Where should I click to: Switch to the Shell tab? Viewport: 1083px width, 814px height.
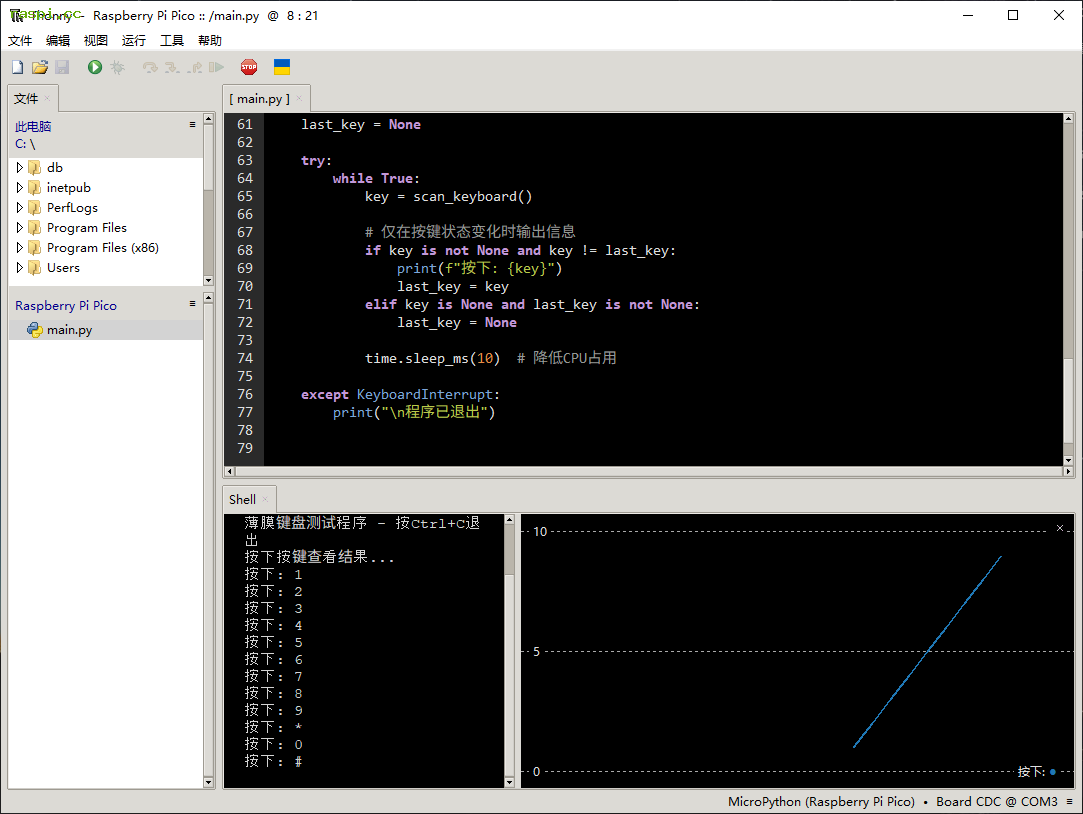pos(243,499)
